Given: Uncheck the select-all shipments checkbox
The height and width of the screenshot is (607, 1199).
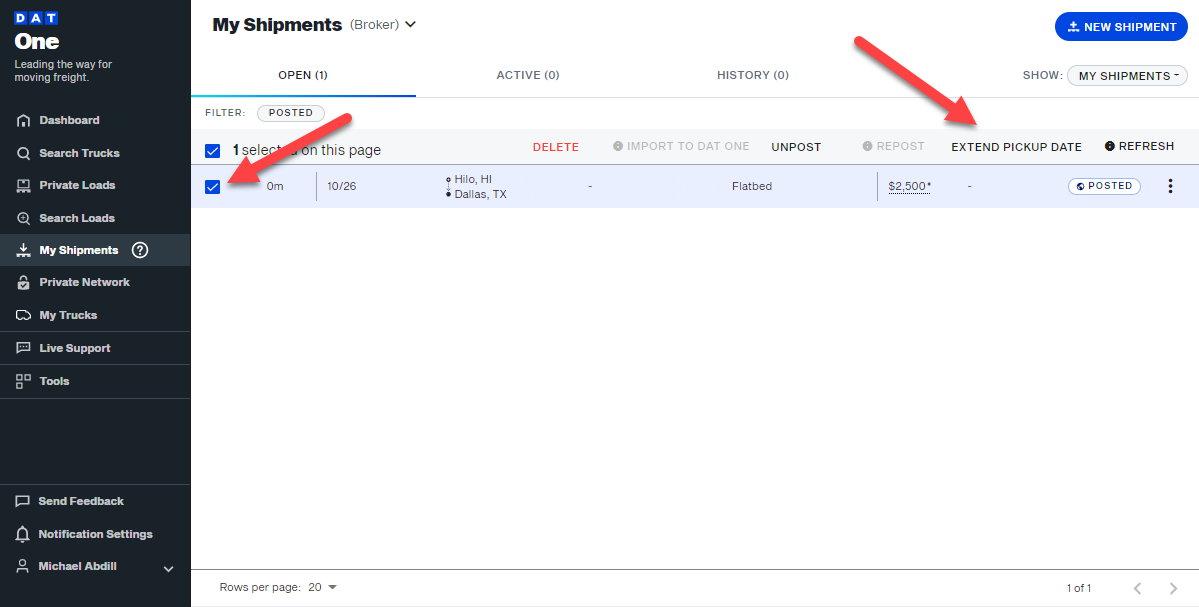Looking at the screenshot, I should tap(212, 151).
